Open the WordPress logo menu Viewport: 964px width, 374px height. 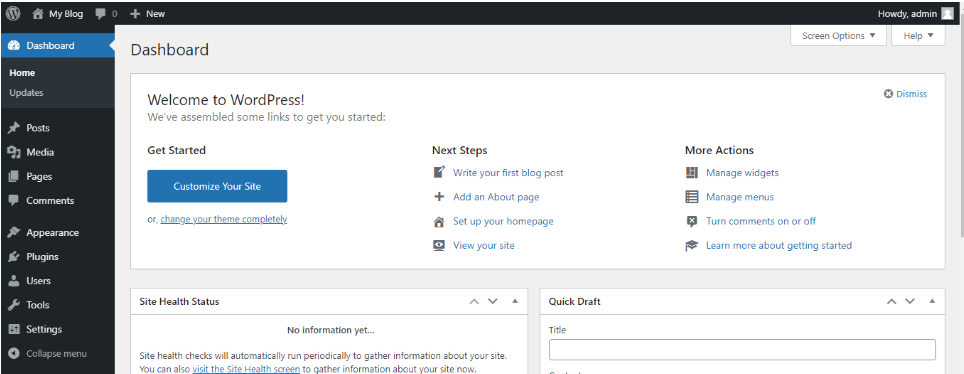(x=13, y=13)
